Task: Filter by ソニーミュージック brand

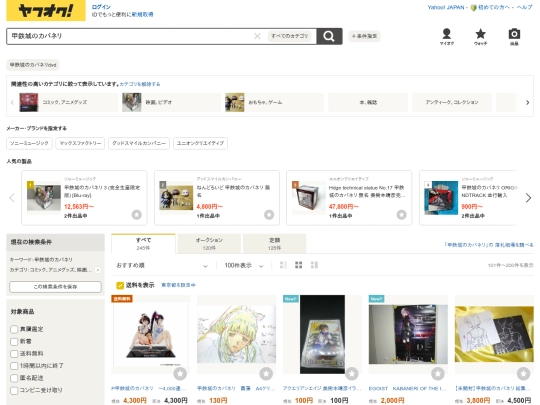Action: [x=29, y=143]
